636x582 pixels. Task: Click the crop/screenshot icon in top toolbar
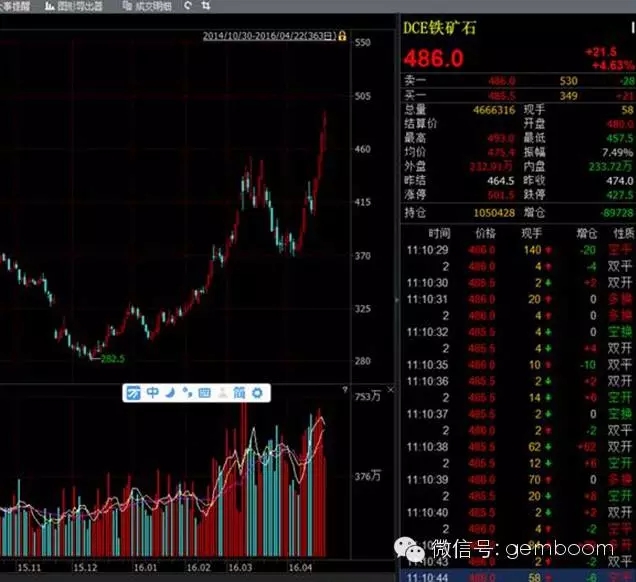(x=205, y=6)
